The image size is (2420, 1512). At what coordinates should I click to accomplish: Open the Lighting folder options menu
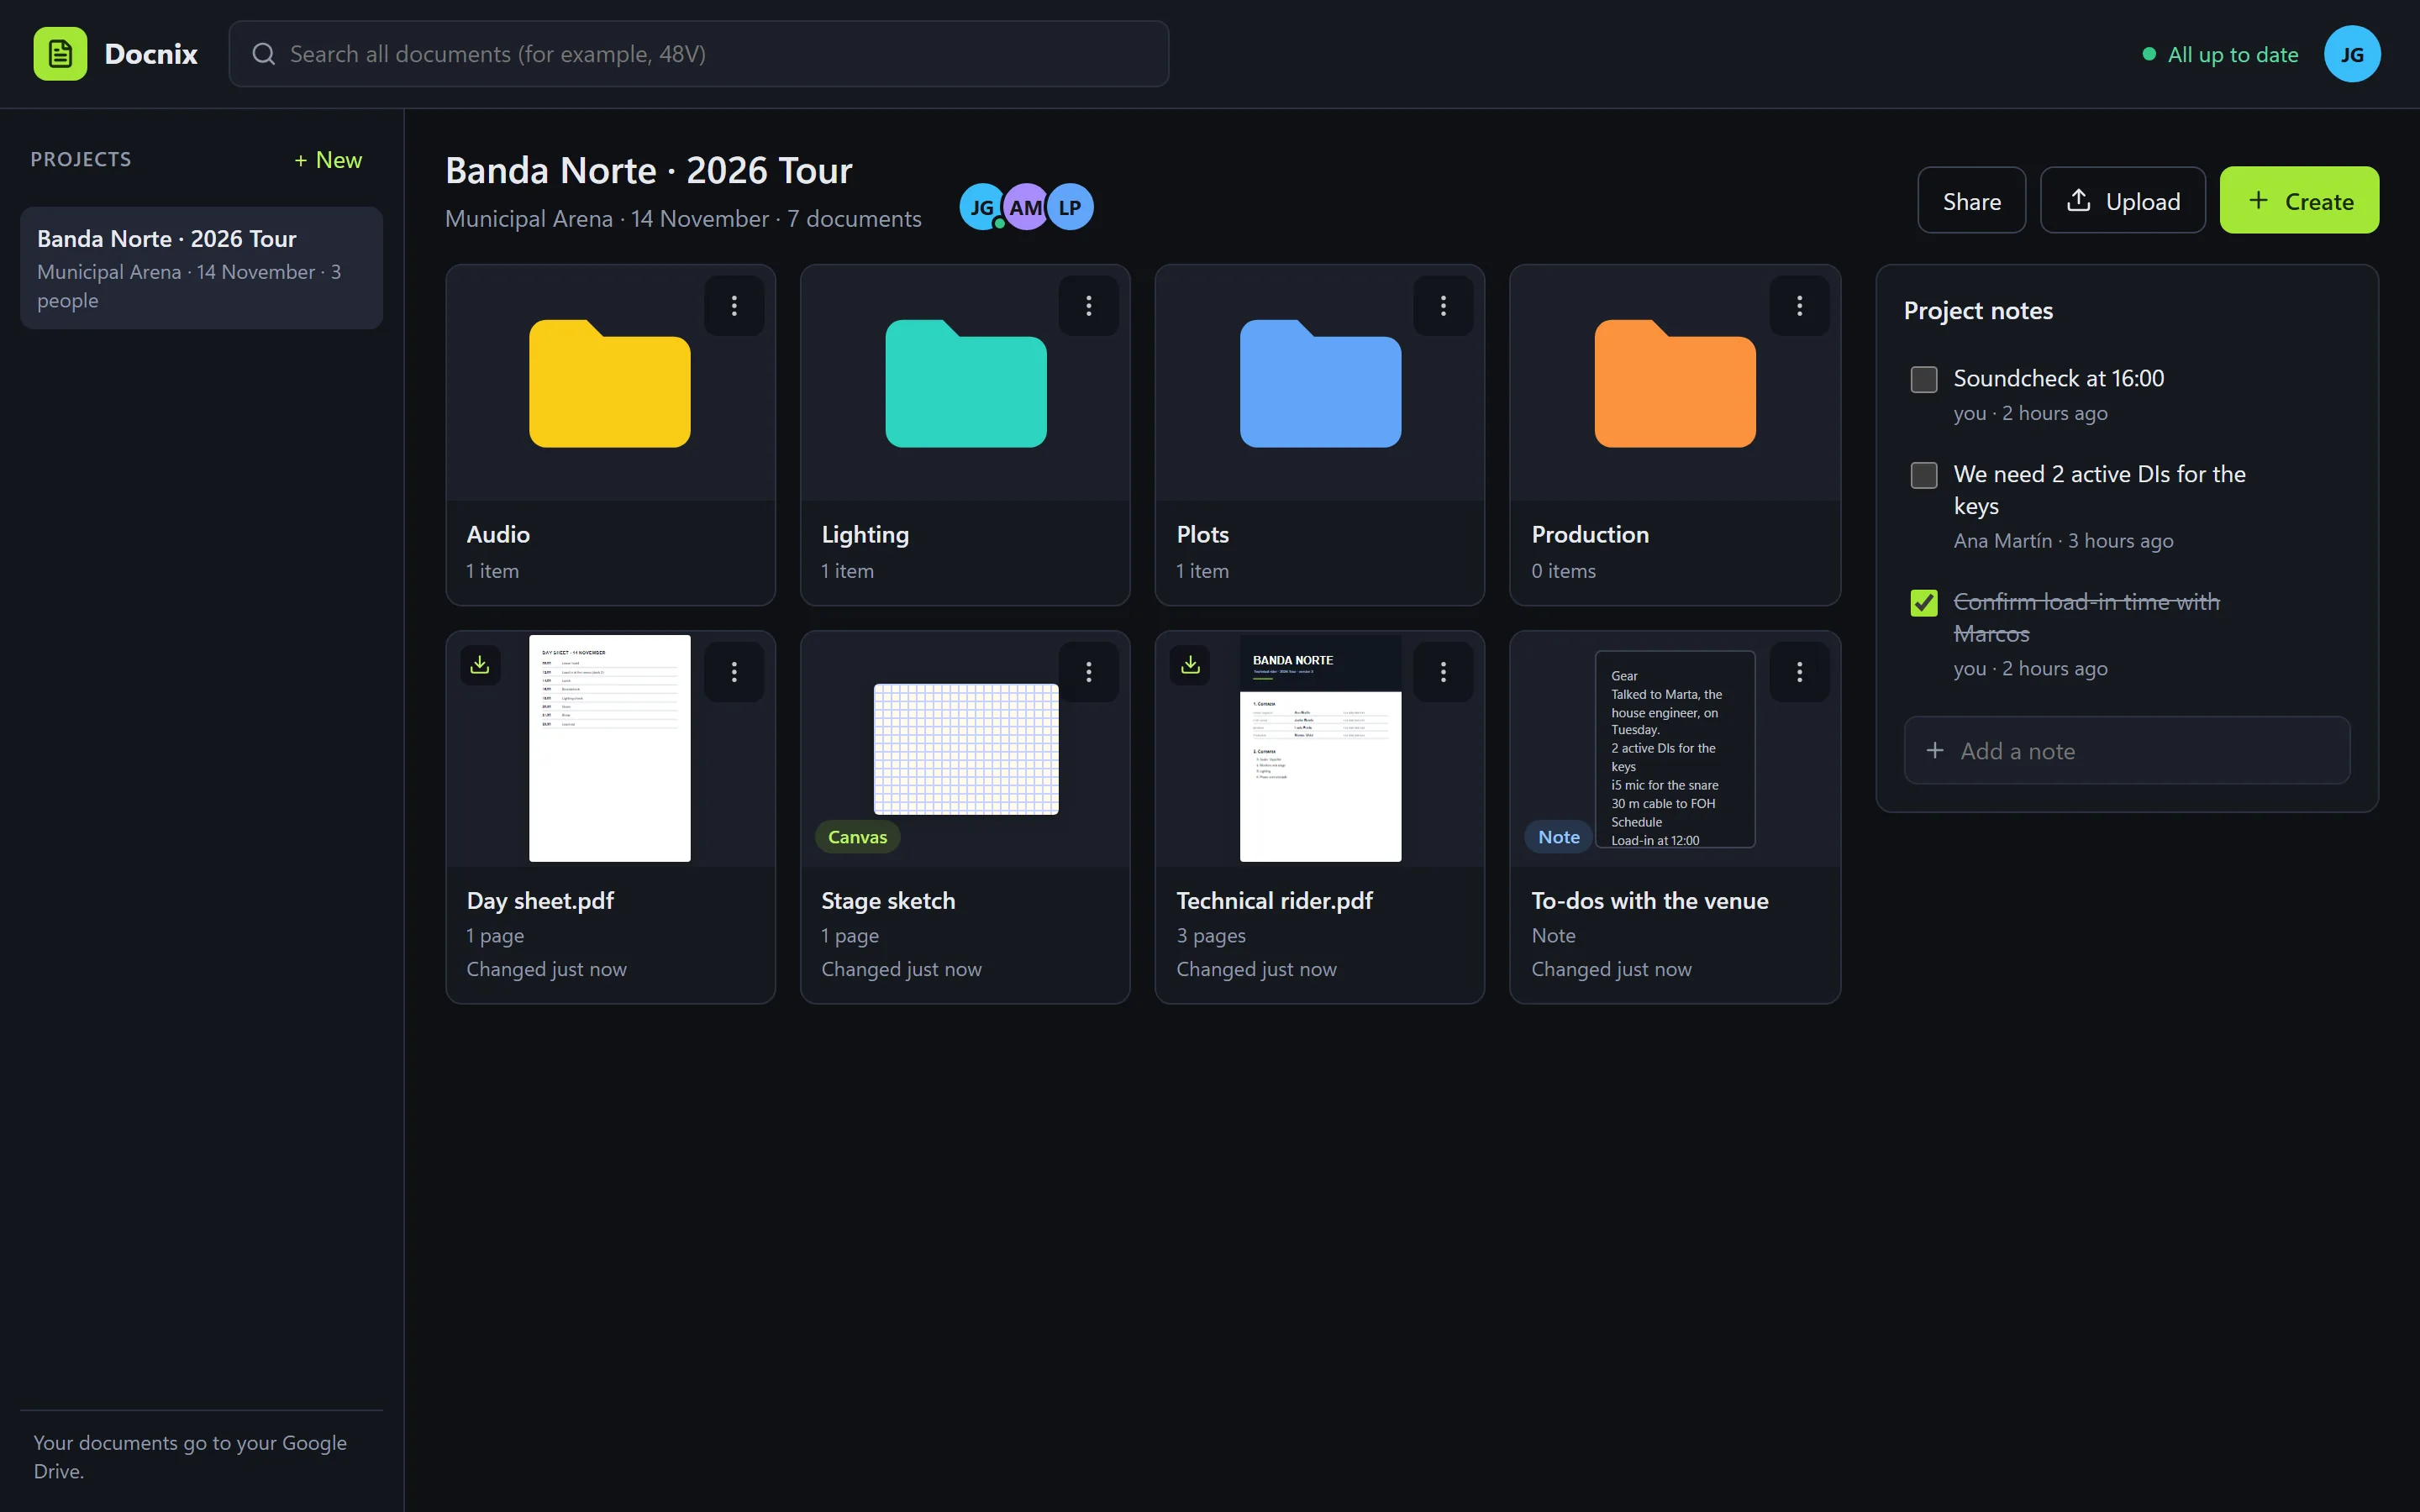pos(1088,306)
